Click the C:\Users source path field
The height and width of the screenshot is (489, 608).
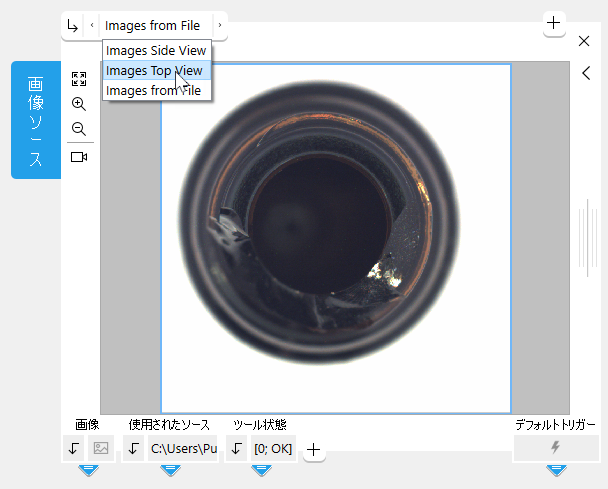point(183,449)
